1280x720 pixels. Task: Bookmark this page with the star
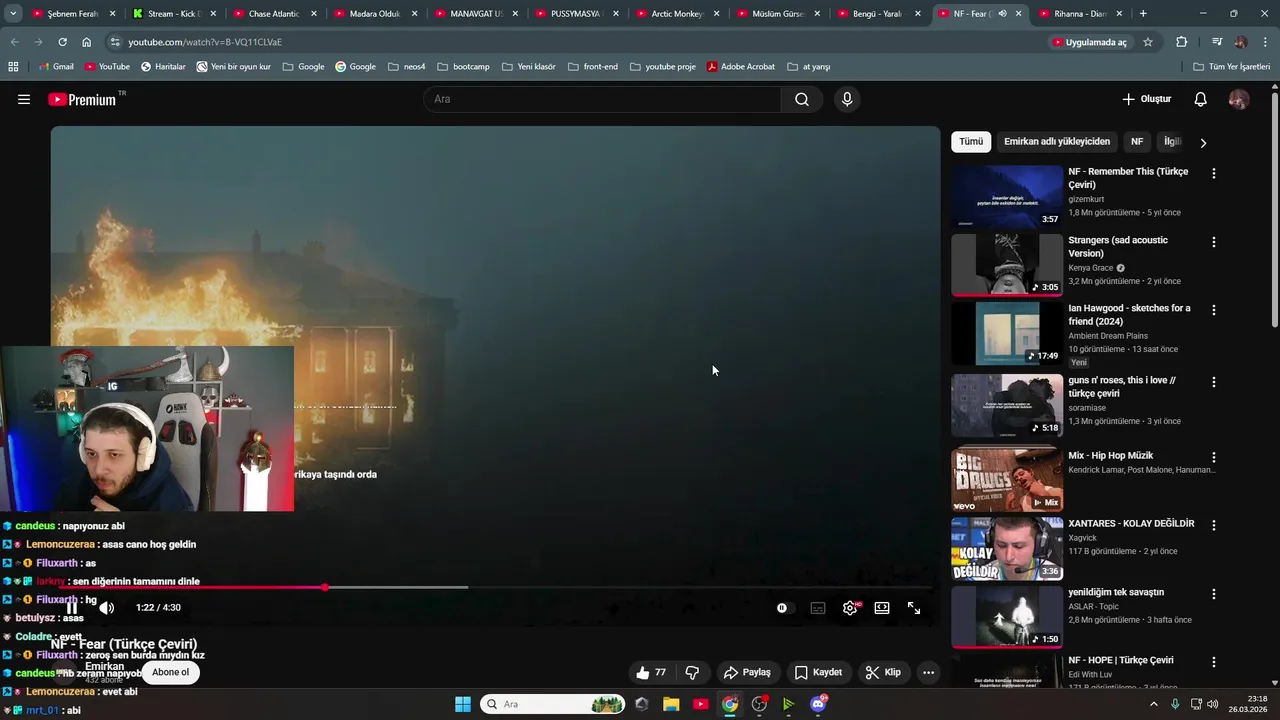point(1148,42)
